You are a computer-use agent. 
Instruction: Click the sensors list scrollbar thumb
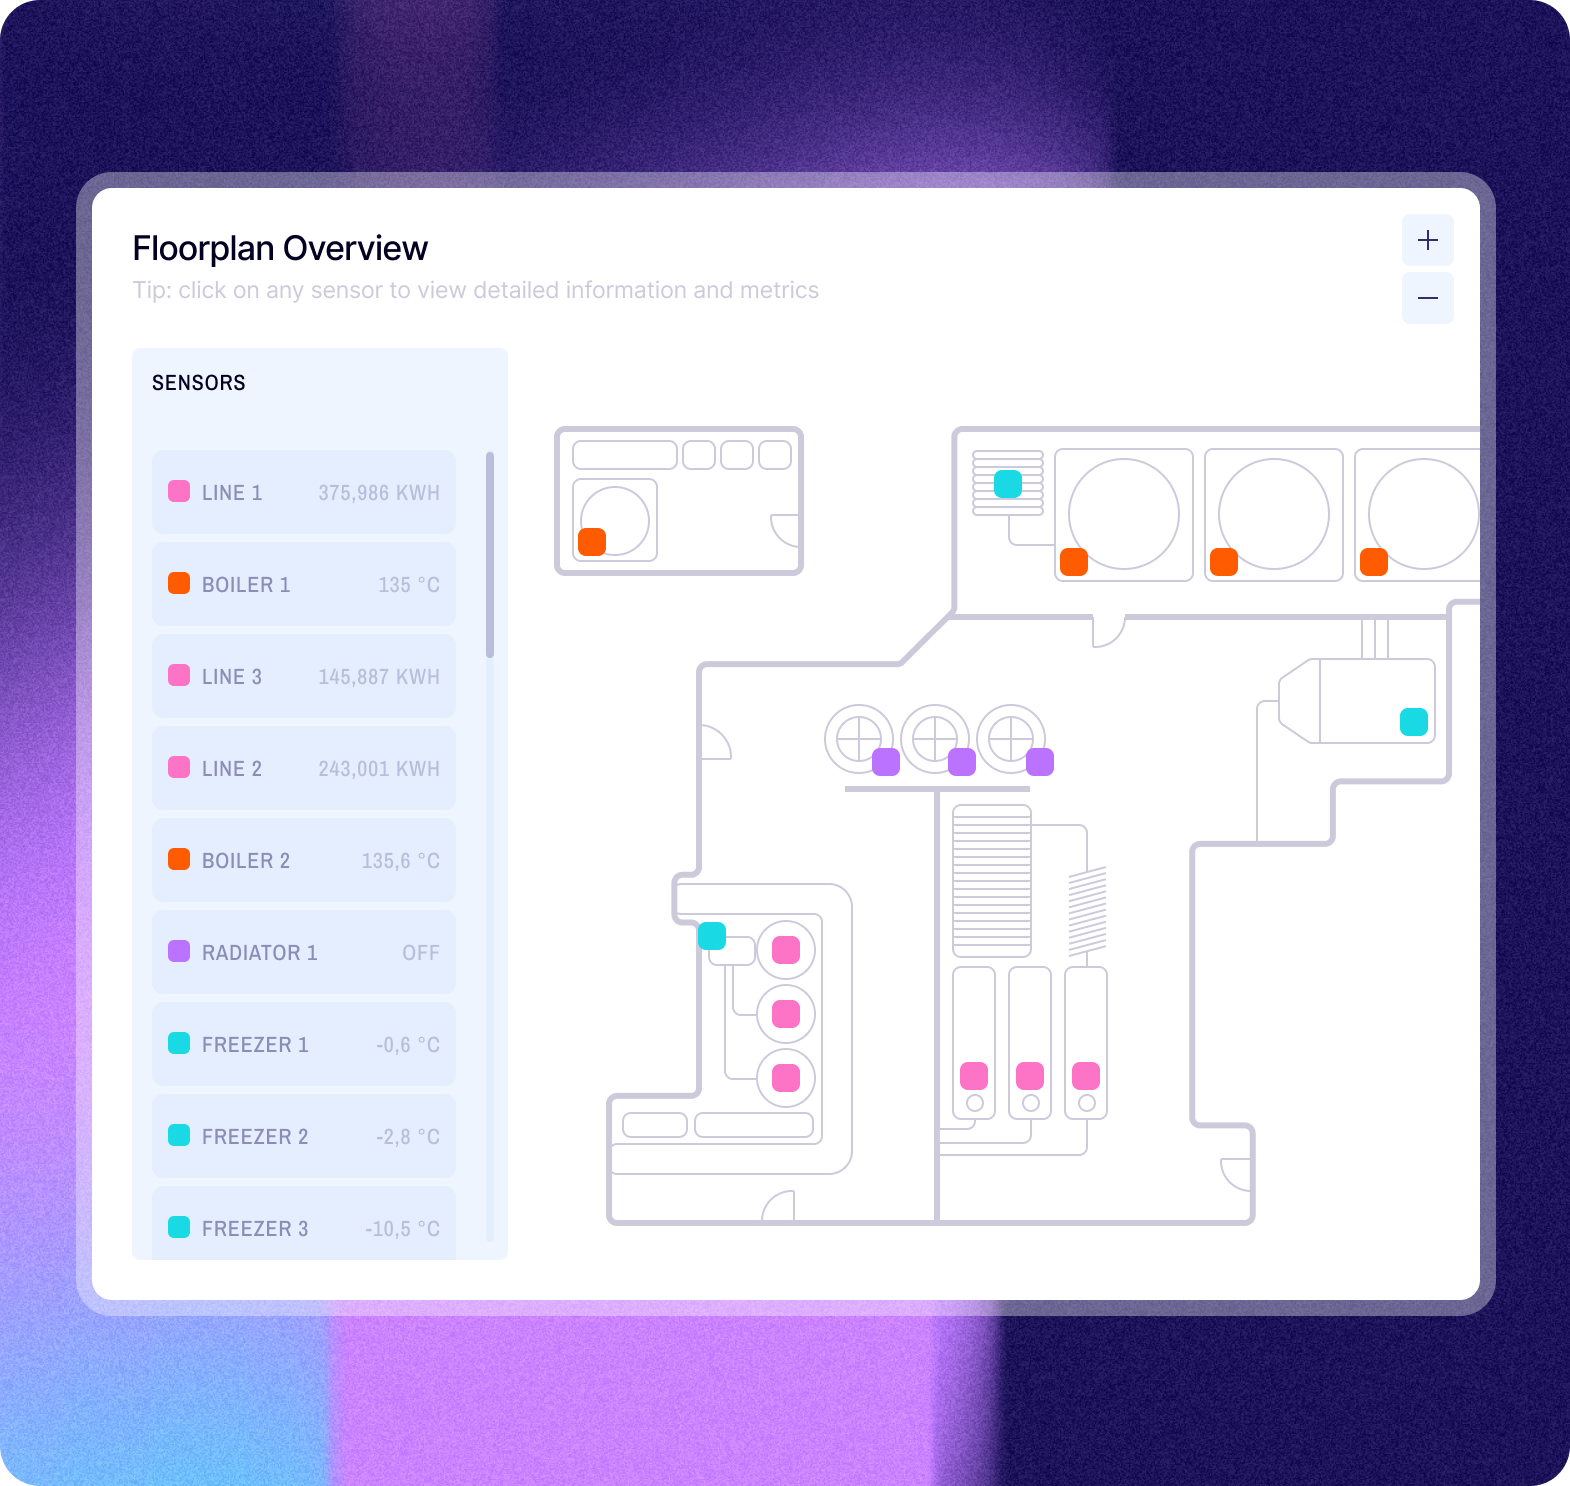[x=490, y=555]
